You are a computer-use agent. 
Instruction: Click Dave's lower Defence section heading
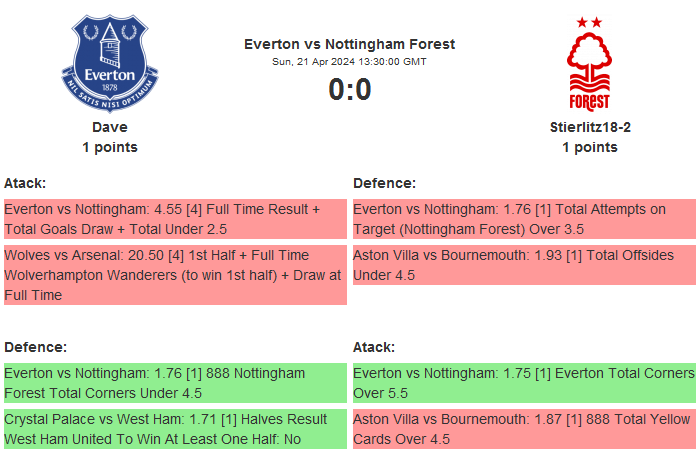click(x=35, y=347)
